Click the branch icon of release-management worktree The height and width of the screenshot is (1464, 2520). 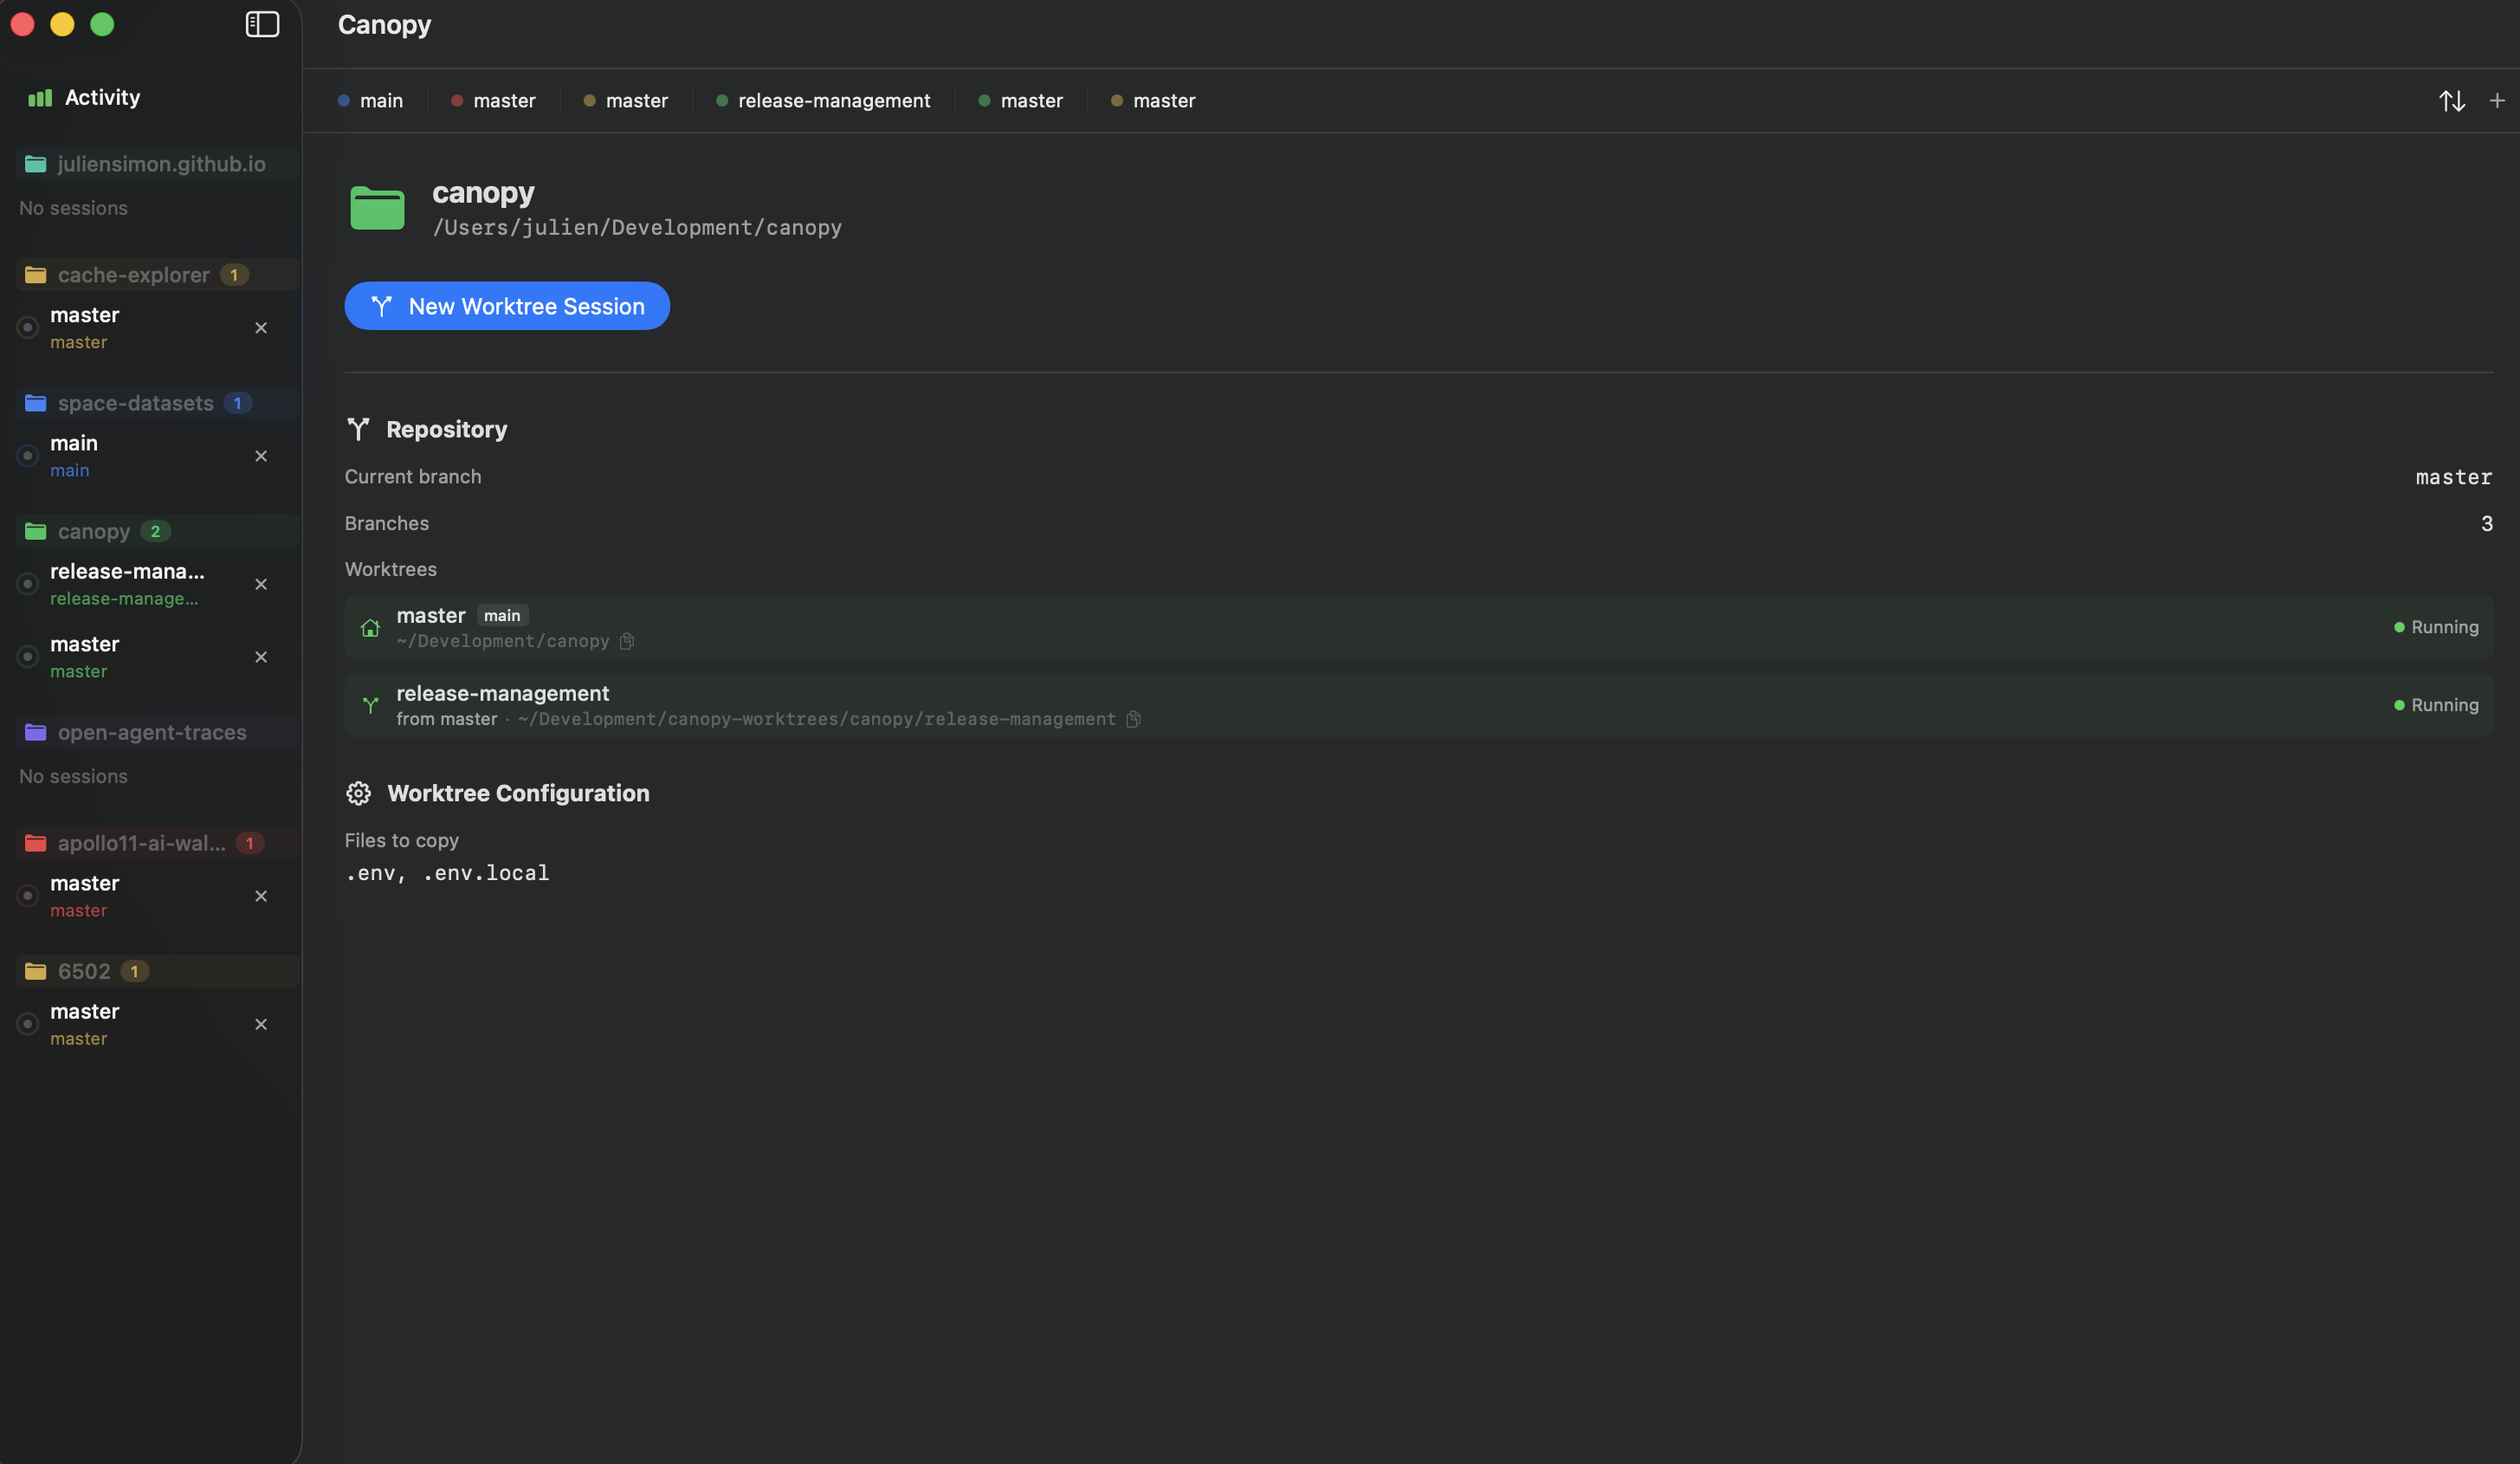[x=370, y=706]
